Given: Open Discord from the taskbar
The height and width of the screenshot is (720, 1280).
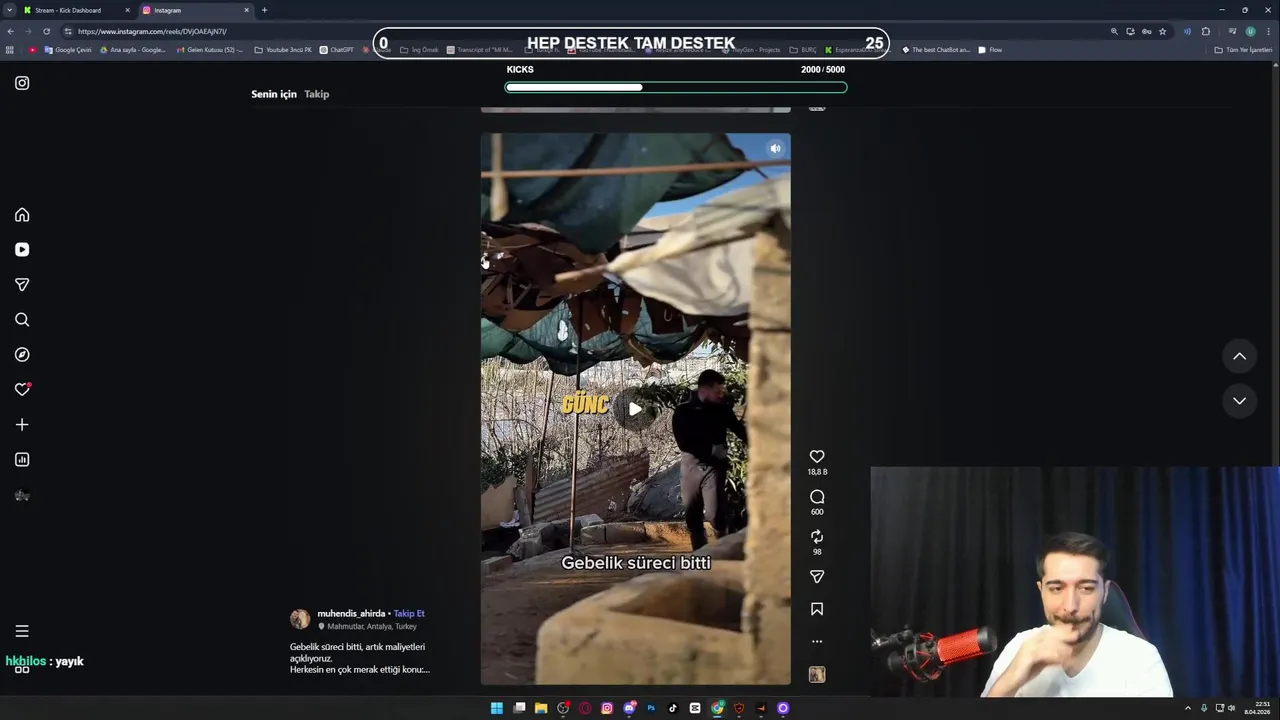Looking at the screenshot, I should (629, 708).
